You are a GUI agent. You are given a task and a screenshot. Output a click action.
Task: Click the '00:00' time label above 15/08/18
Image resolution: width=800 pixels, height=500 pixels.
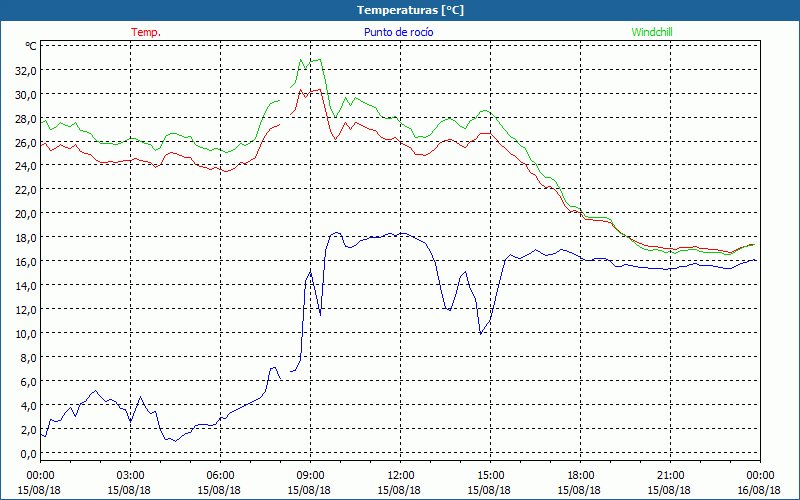(40, 476)
